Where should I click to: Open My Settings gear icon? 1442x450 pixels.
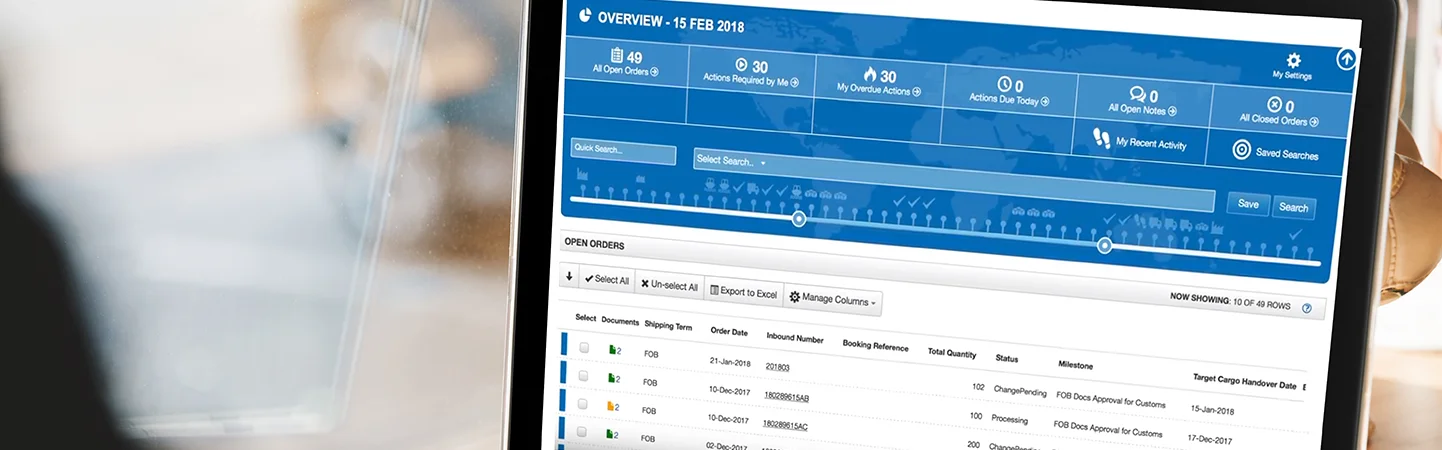[1293, 60]
